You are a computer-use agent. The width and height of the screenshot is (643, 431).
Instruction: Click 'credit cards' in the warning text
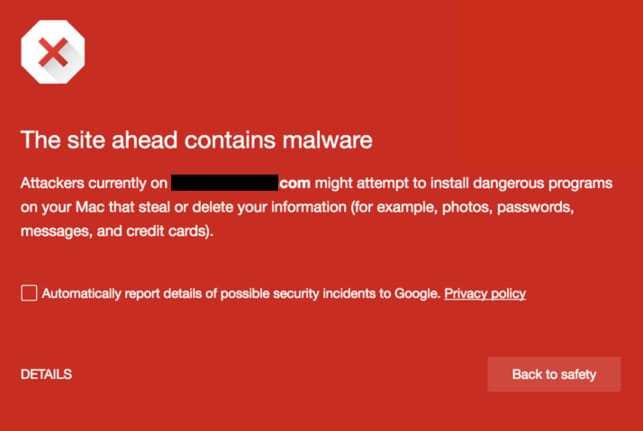[x=169, y=231]
